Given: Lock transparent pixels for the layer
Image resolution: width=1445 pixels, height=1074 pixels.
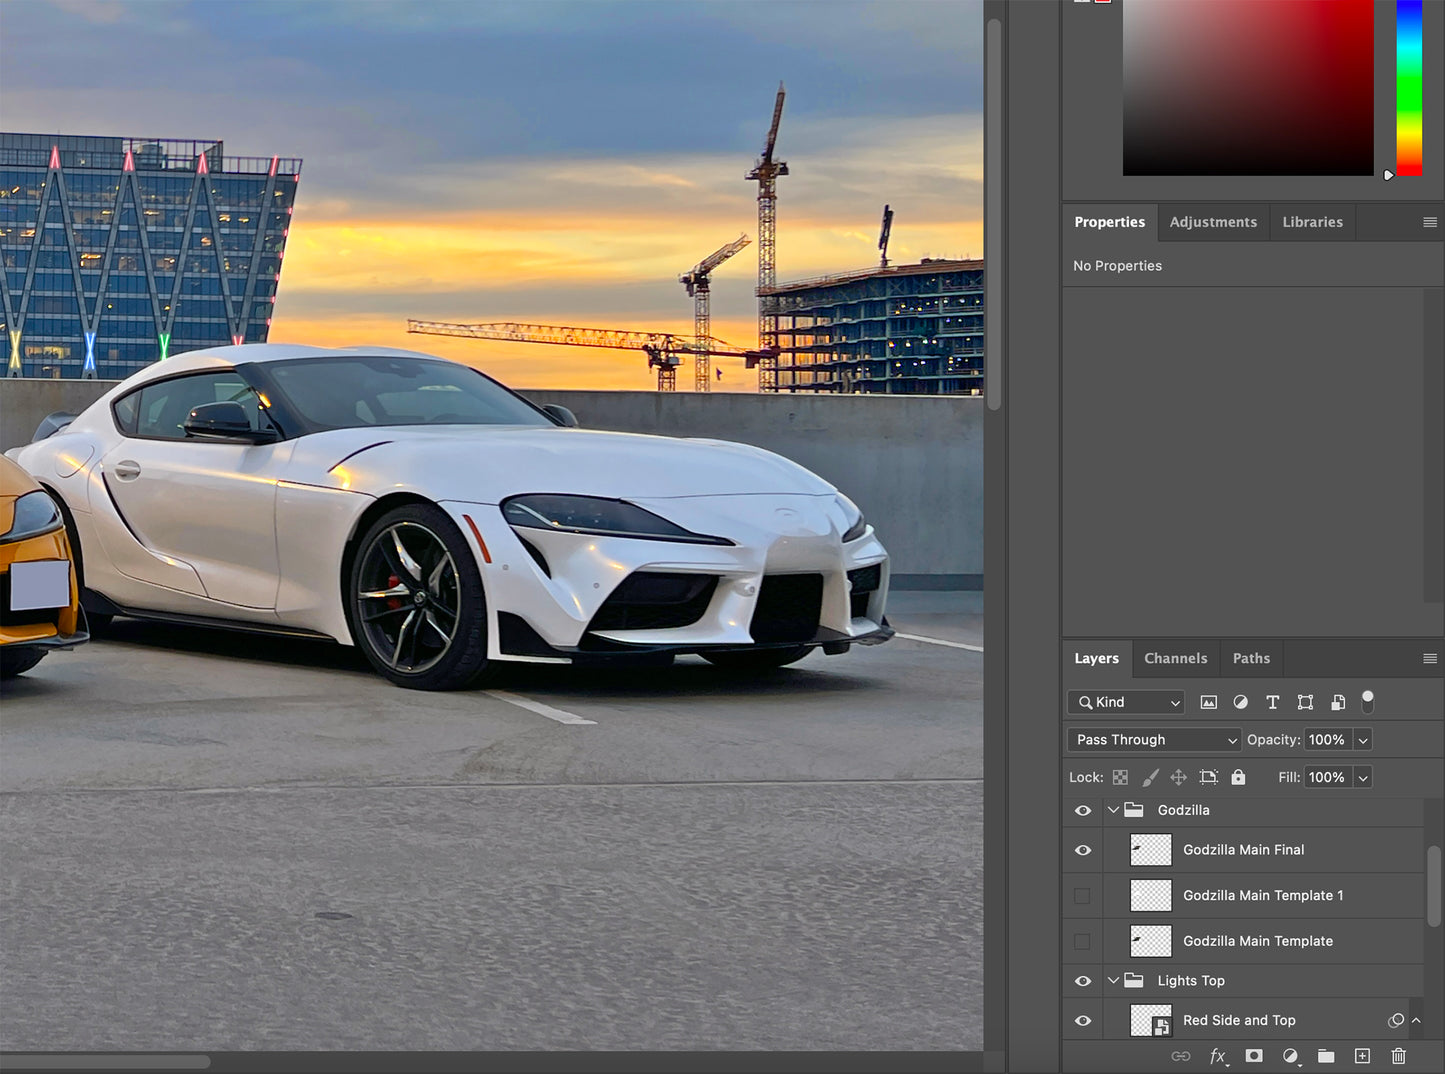Looking at the screenshot, I should 1120,777.
